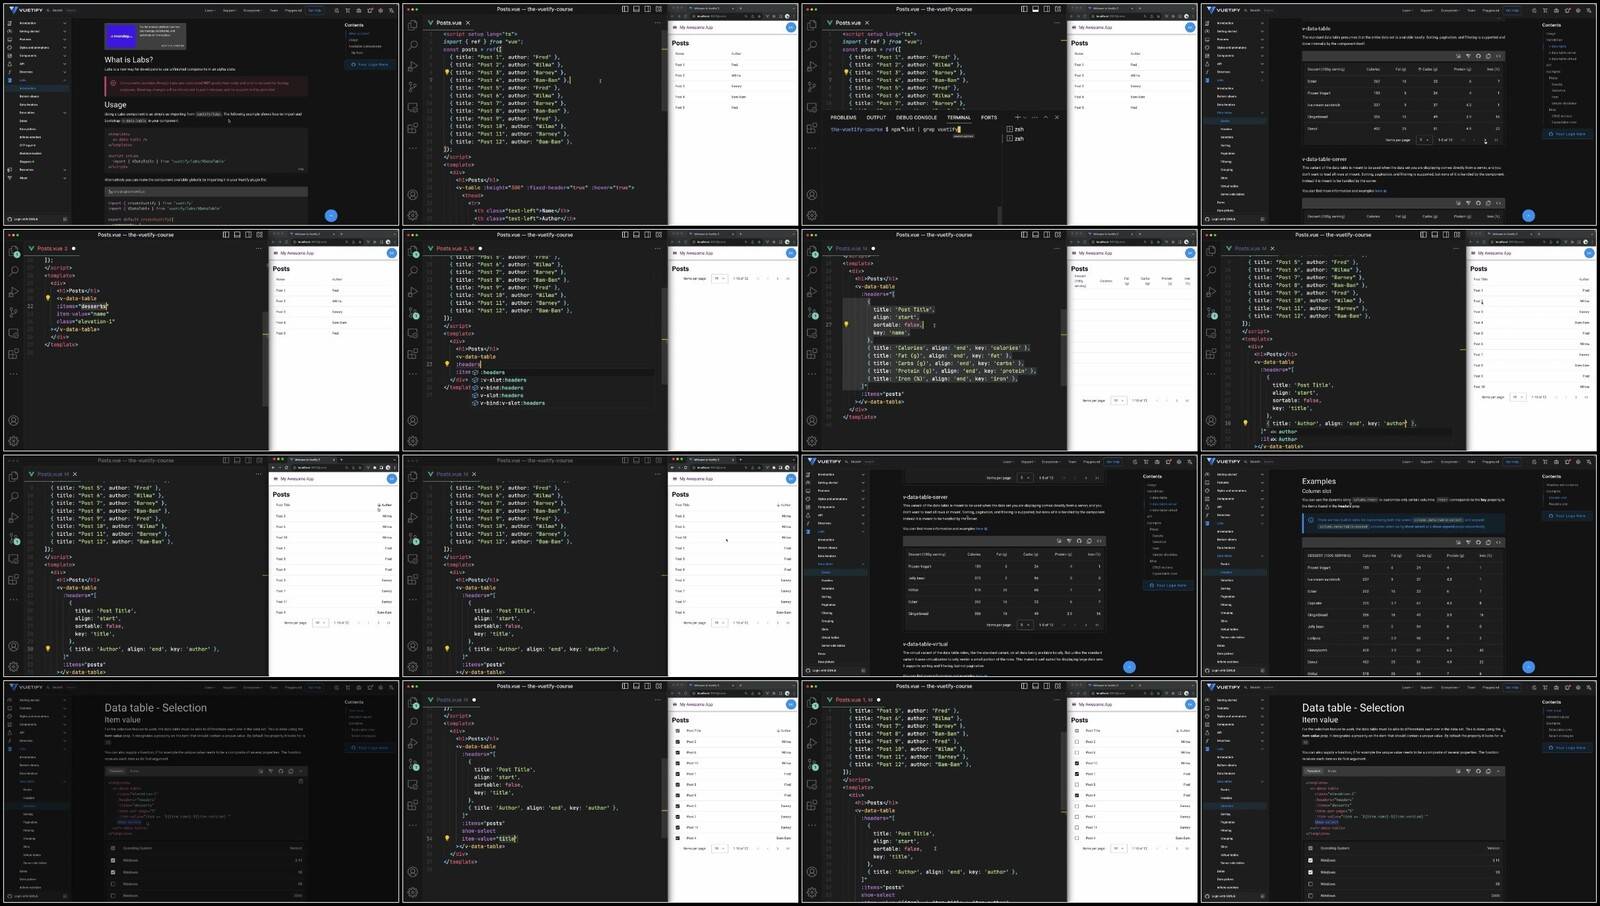The height and width of the screenshot is (906, 1600).
Task: Click view-source icon on the first v-data-table example toolbar
Action: point(1498,56)
